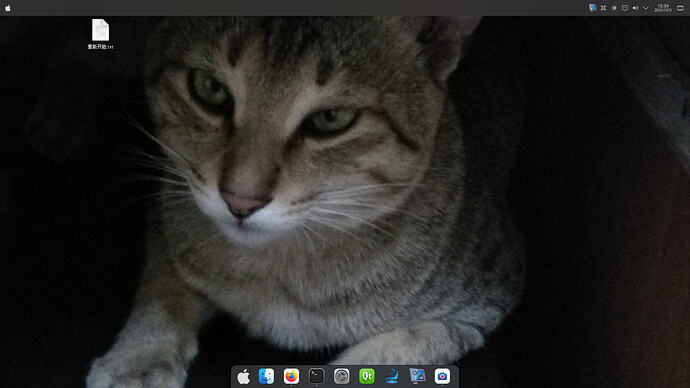Click the volume speaker tray icon
690x388 pixels.
tap(635, 8)
